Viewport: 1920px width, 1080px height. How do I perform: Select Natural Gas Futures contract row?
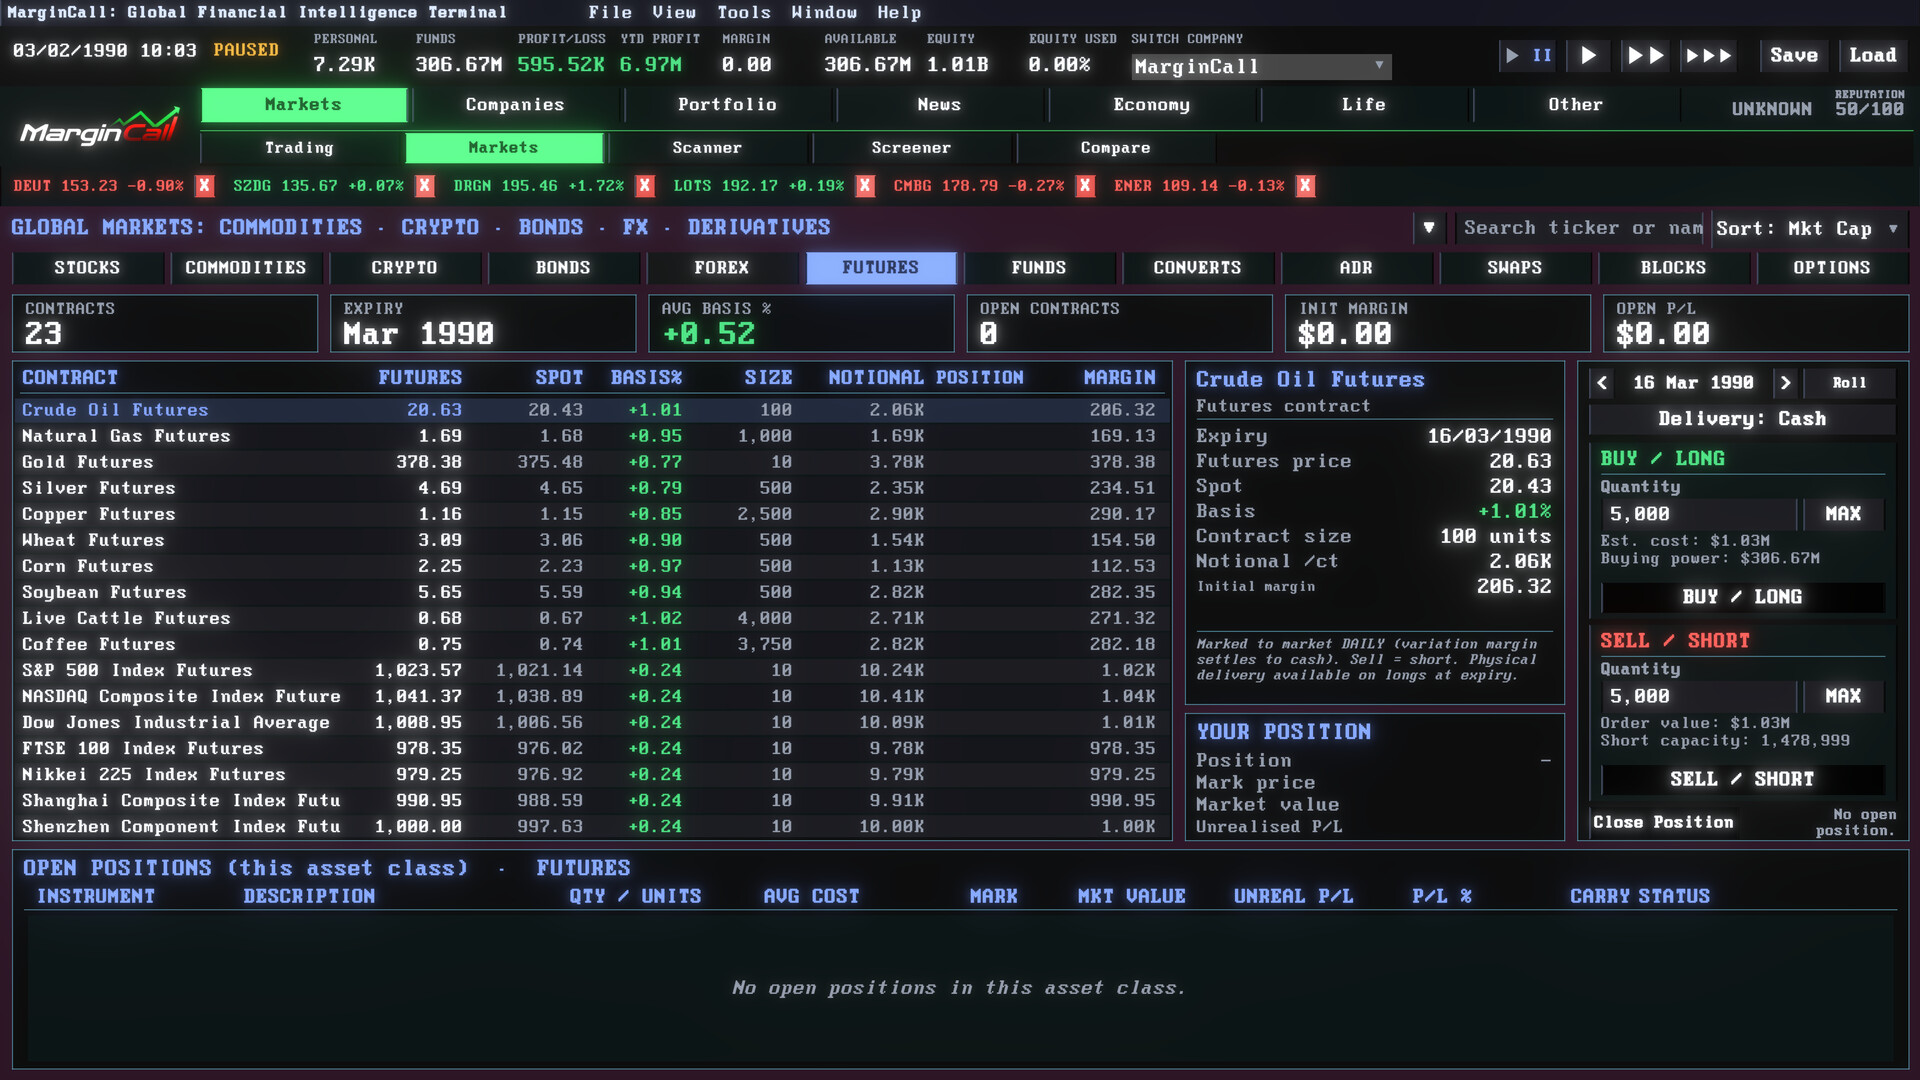click(591, 436)
